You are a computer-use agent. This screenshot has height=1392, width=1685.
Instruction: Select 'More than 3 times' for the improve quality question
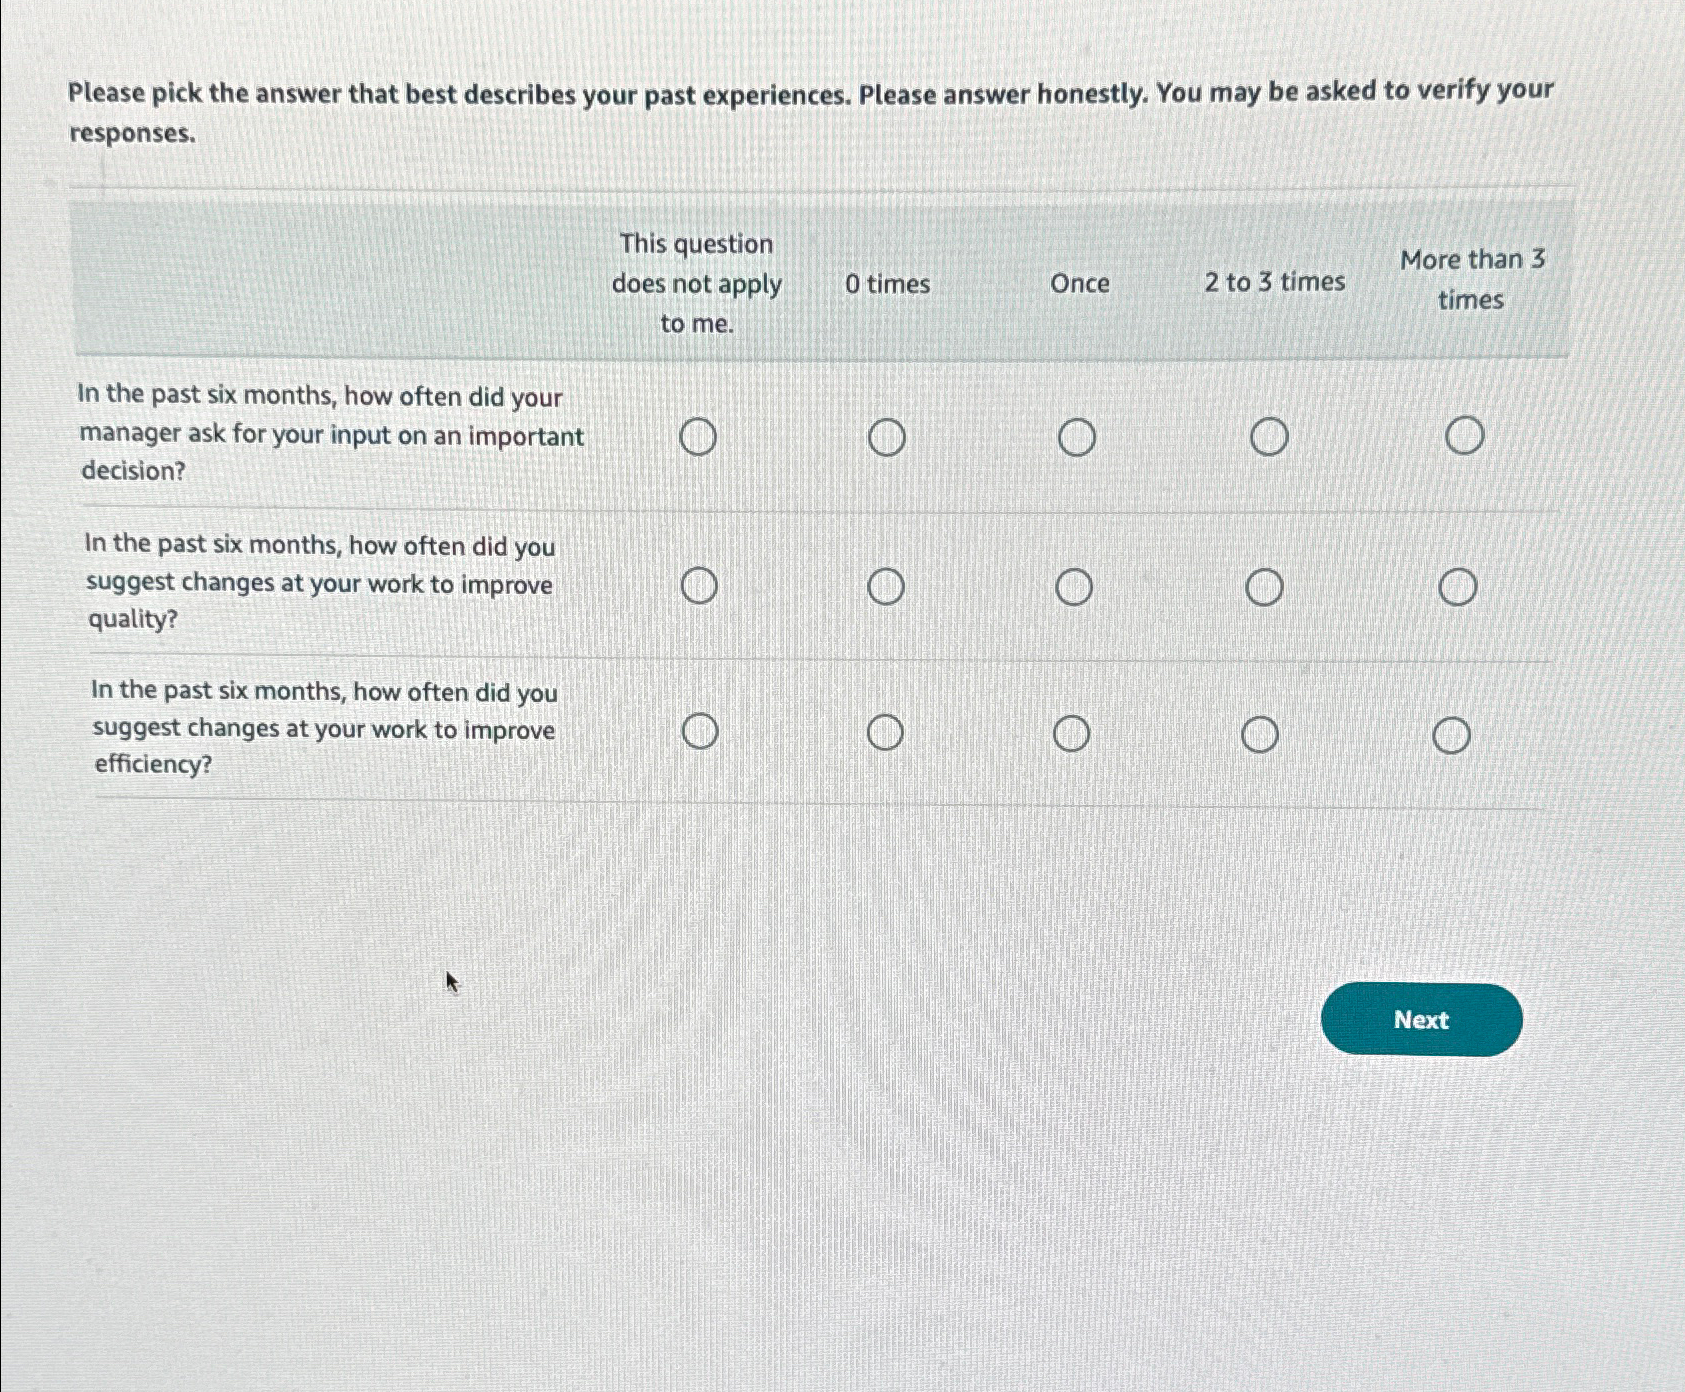pyautogui.click(x=1460, y=586)
